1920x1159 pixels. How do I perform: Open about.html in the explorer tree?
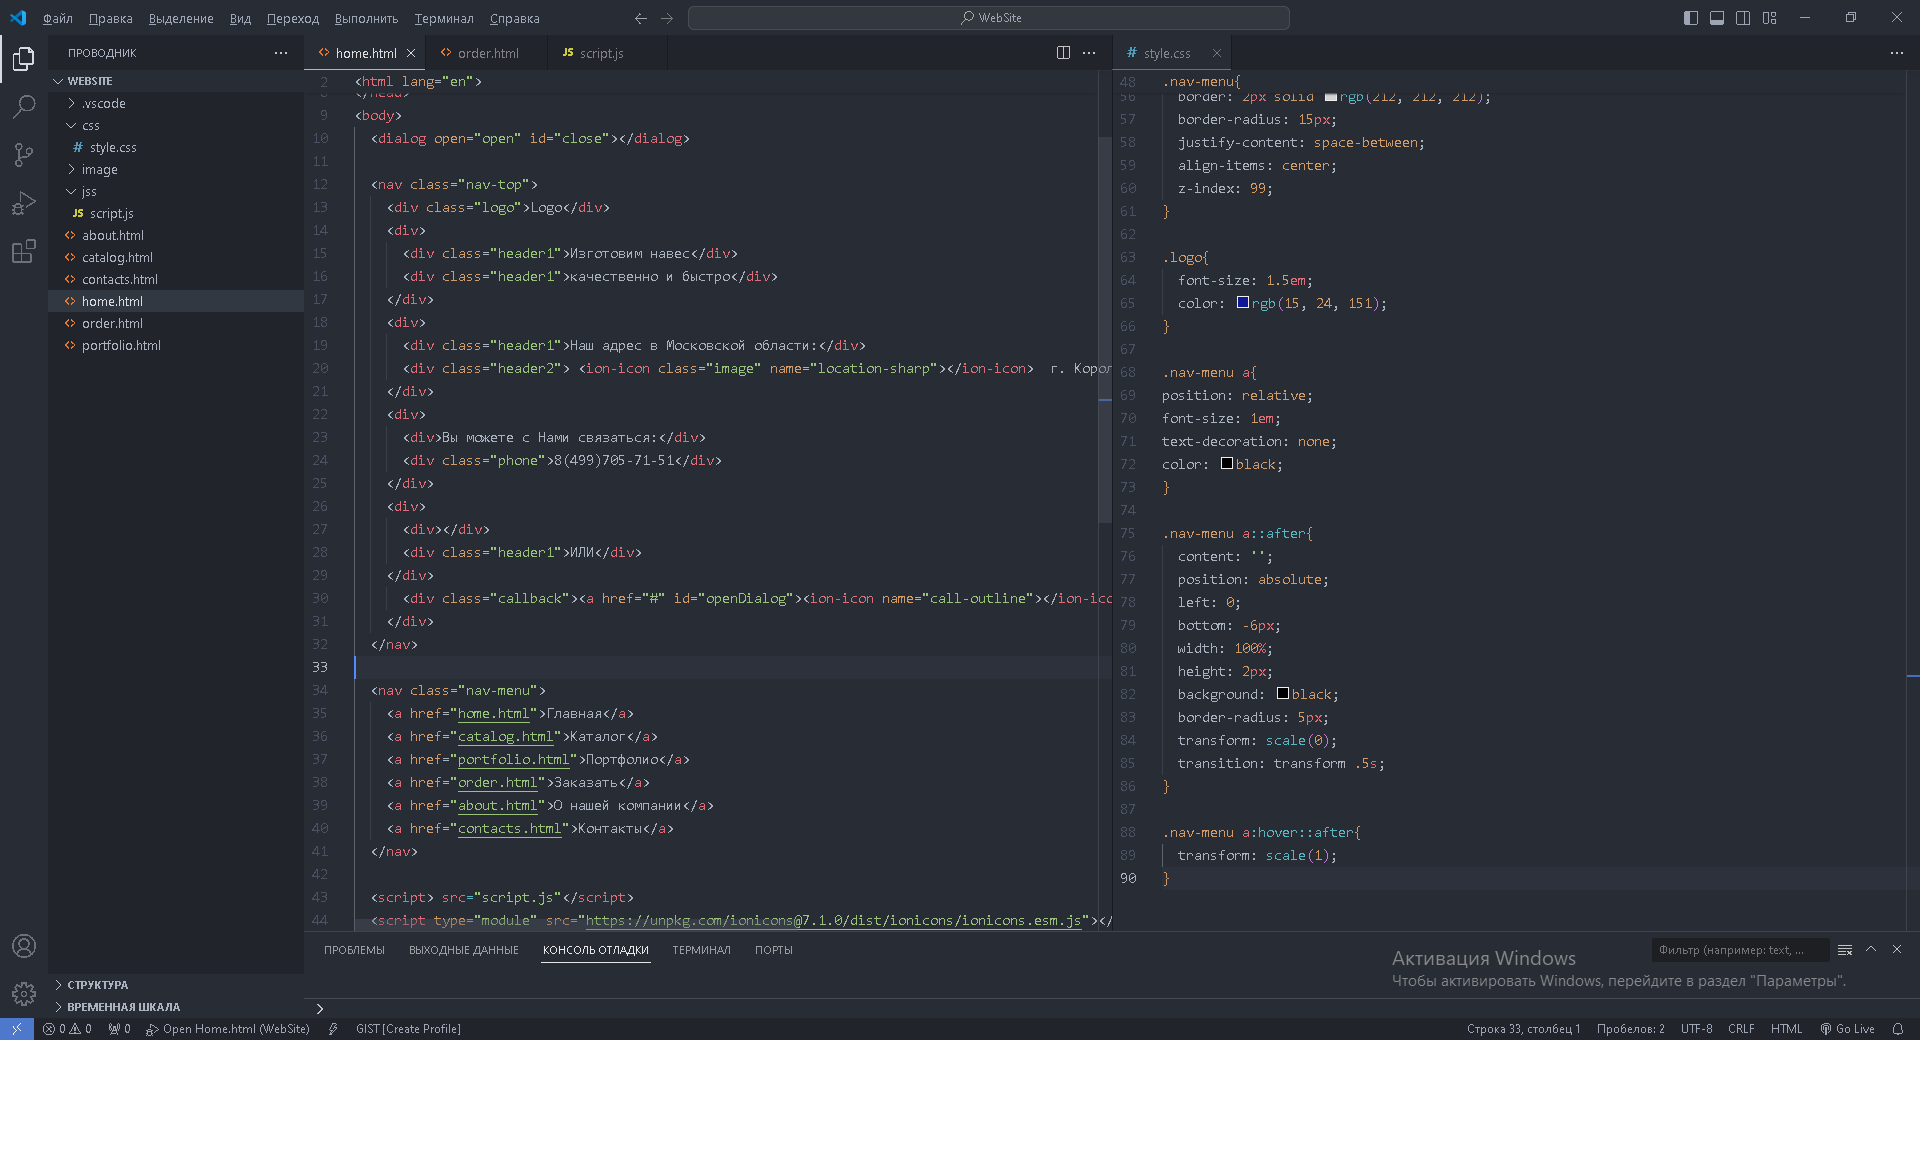176,236
